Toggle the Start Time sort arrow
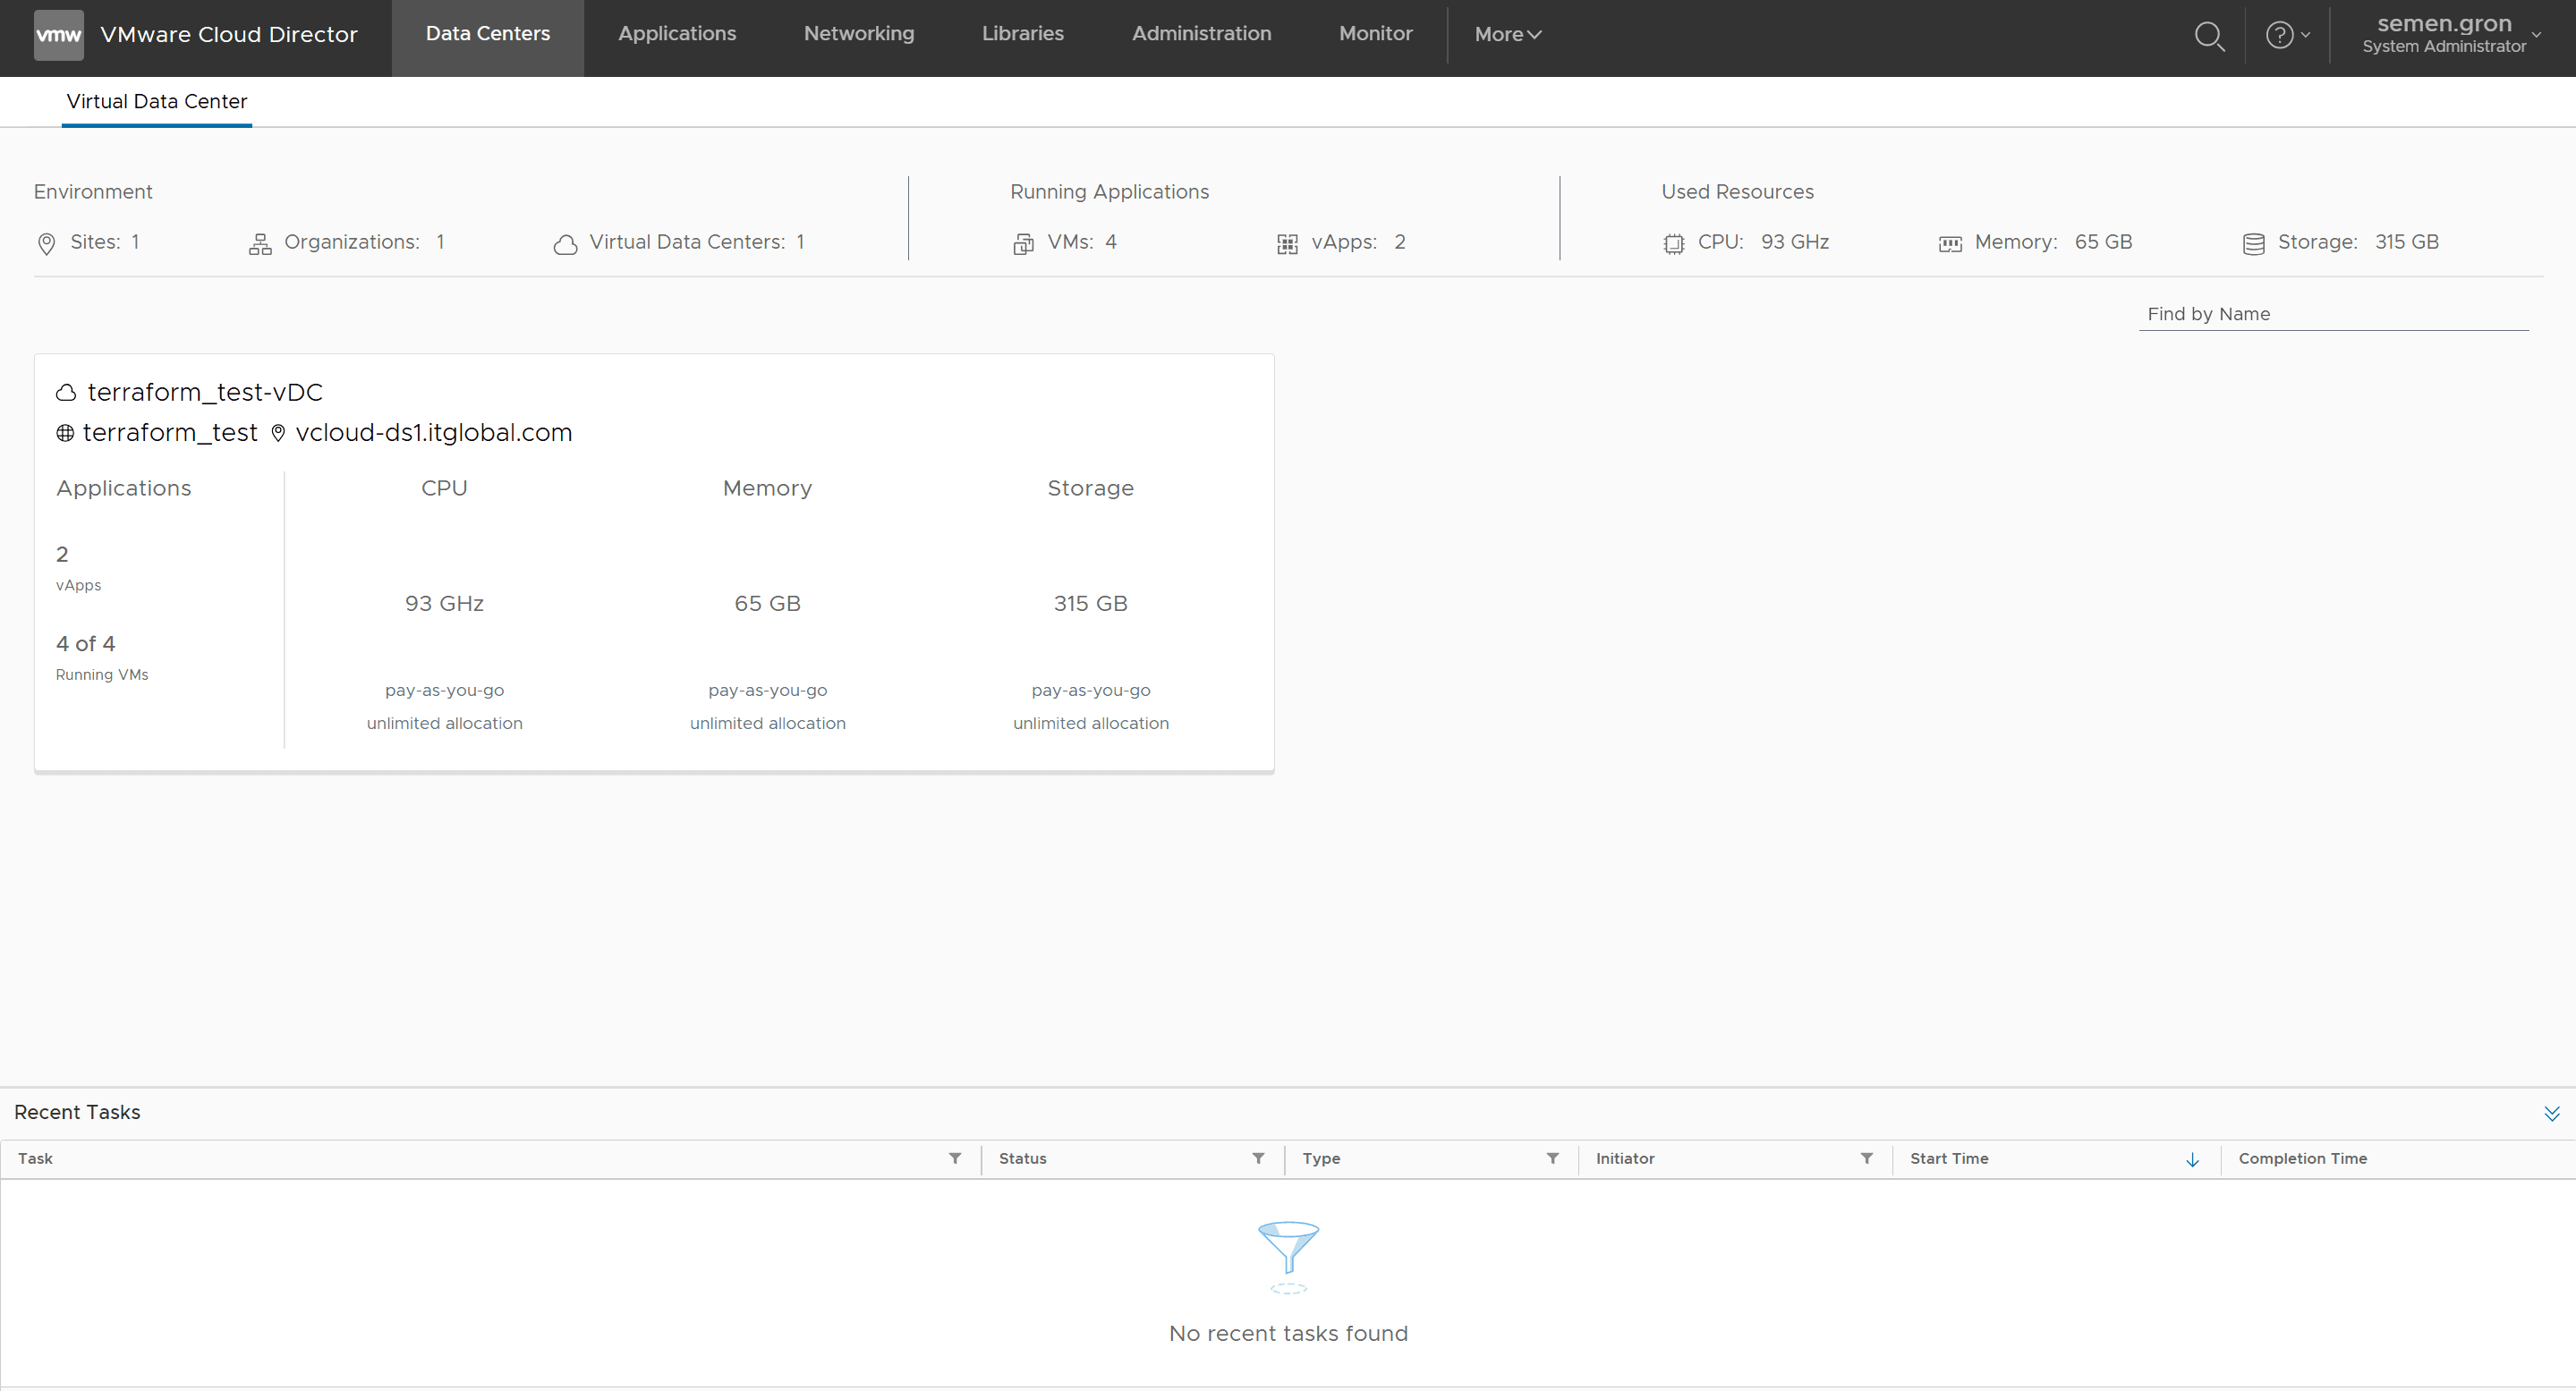This screenshot has height=1391, width=2576. (2192, 1160)
